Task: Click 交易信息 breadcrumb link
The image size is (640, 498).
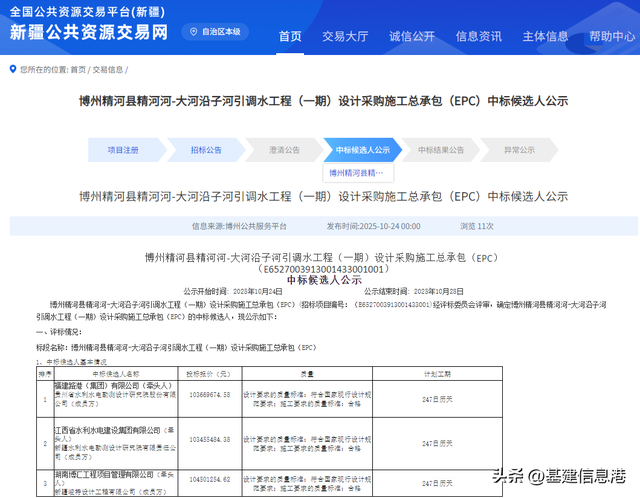Action: [108, 70]
